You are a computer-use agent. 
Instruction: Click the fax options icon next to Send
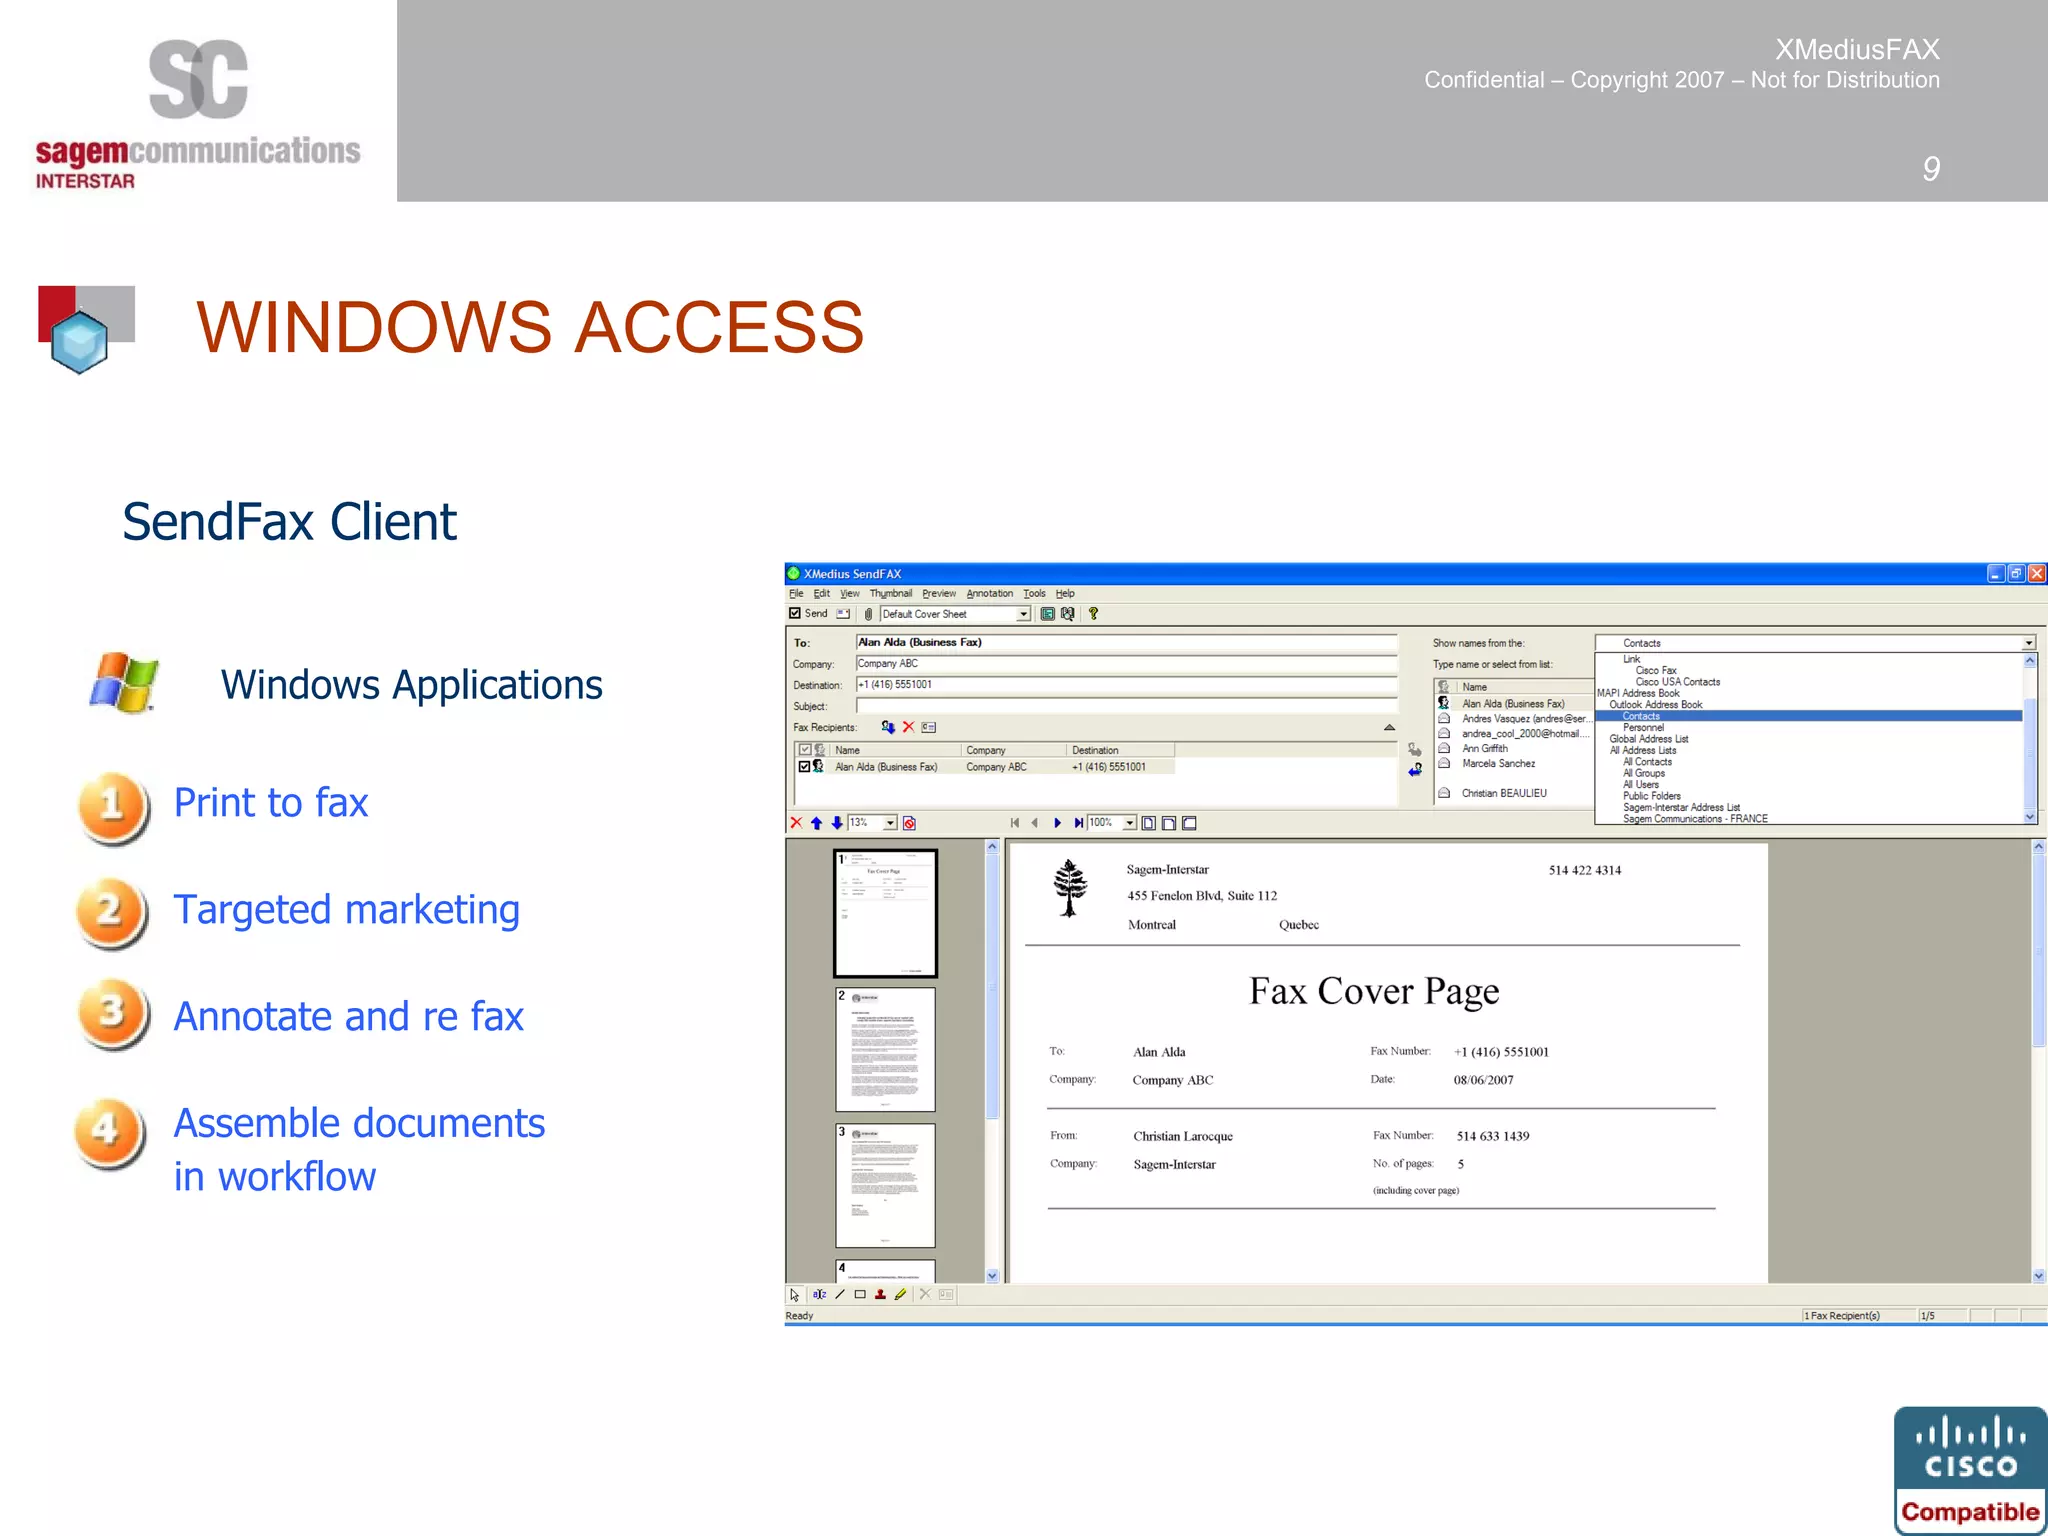click(843, 614)
